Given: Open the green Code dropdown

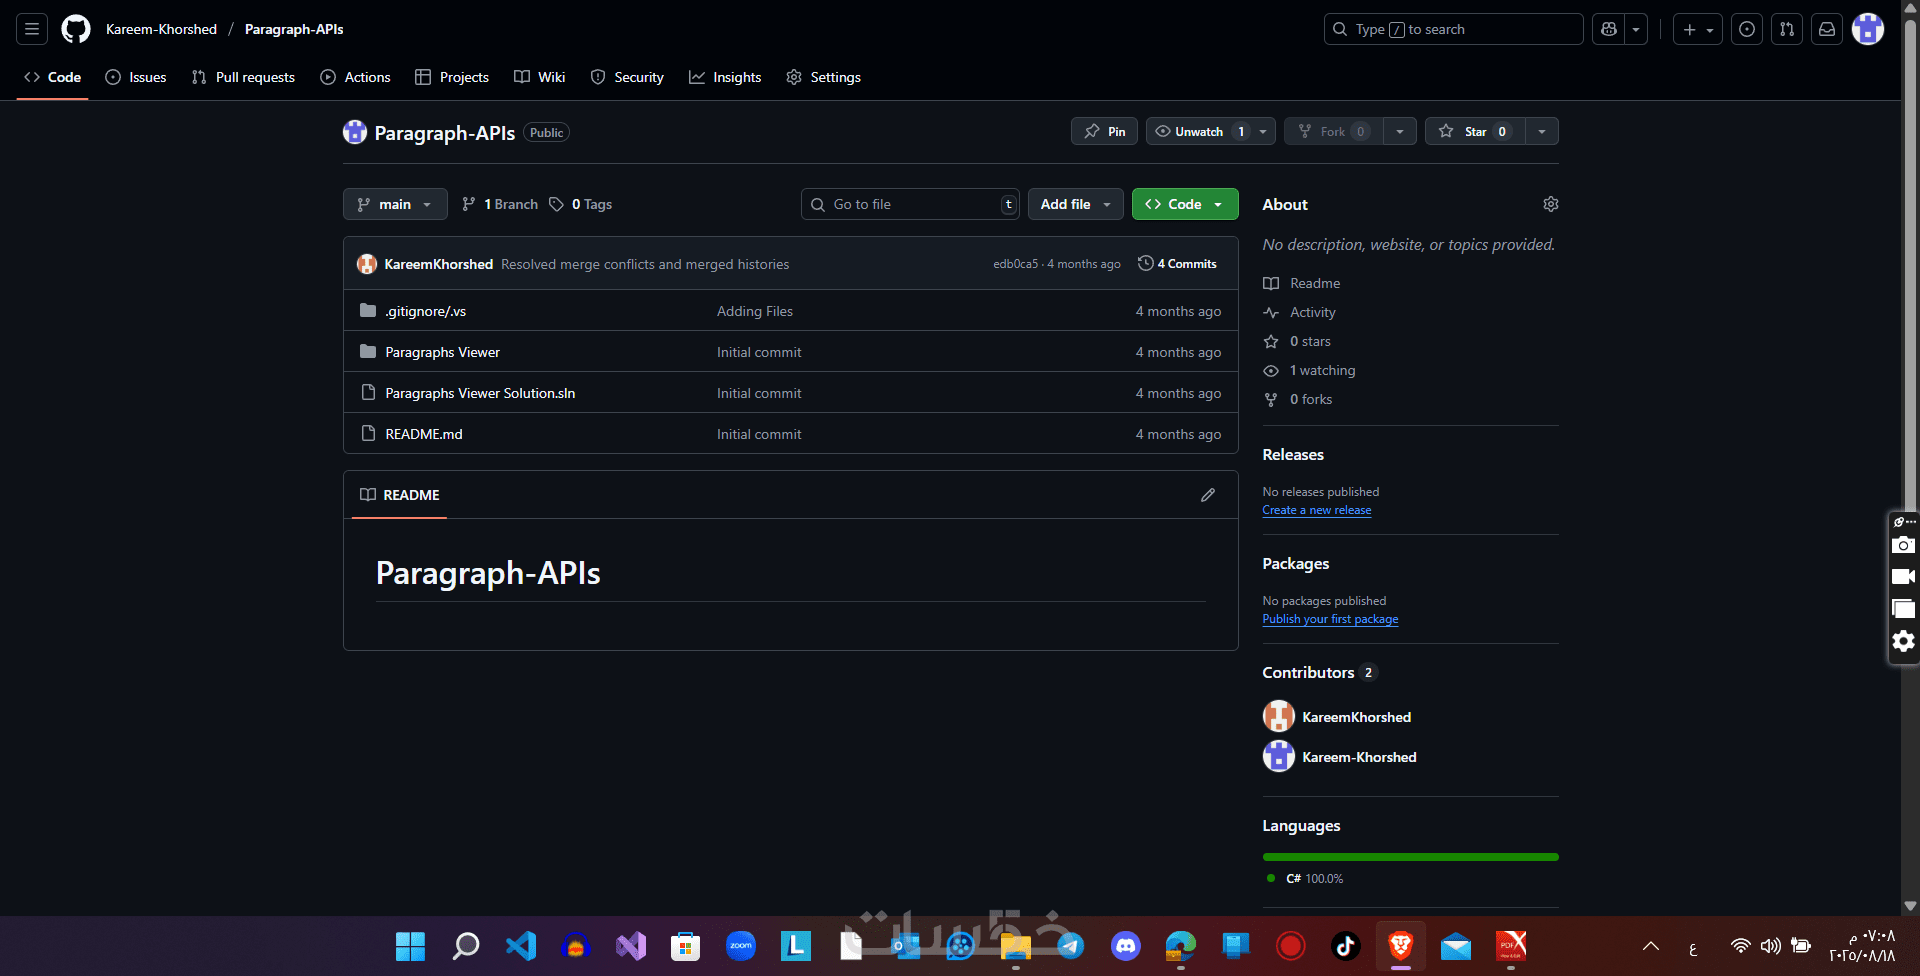Looking at the screenshot, I should [1185, 204].
